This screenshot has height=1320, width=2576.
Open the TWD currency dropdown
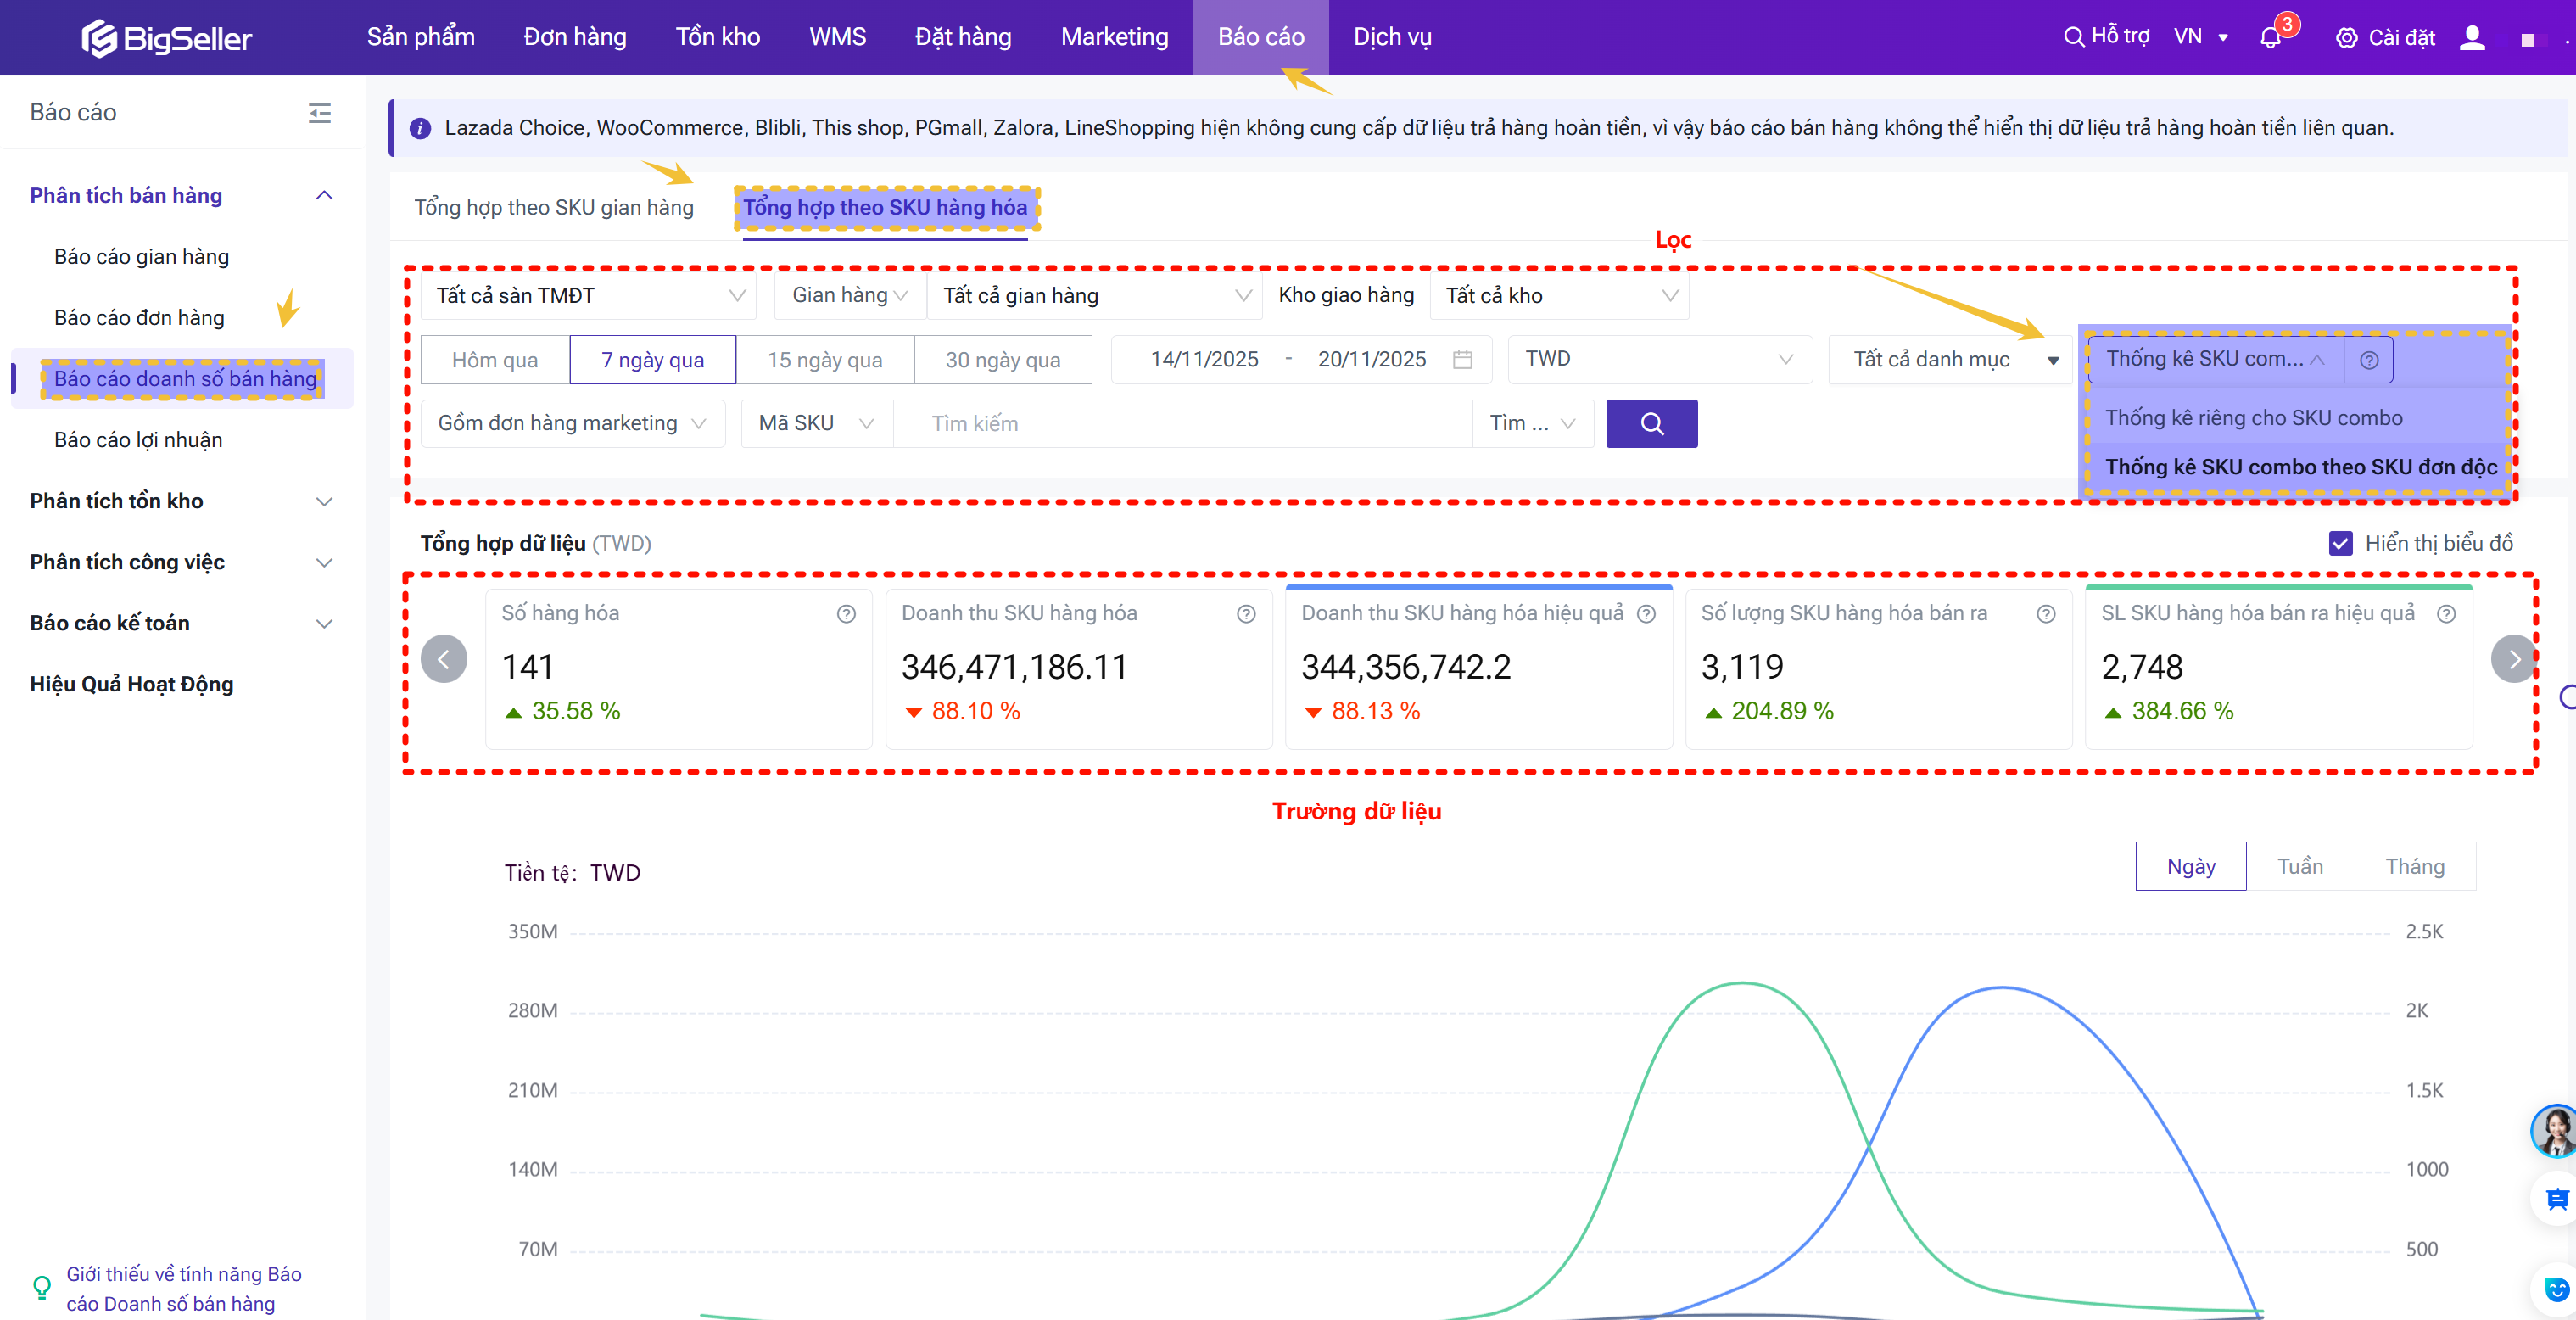tap(1658, 359)
